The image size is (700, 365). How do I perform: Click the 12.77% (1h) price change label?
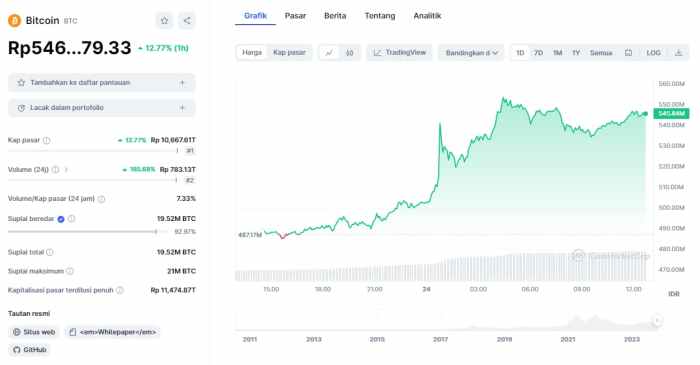coord(164,48)
